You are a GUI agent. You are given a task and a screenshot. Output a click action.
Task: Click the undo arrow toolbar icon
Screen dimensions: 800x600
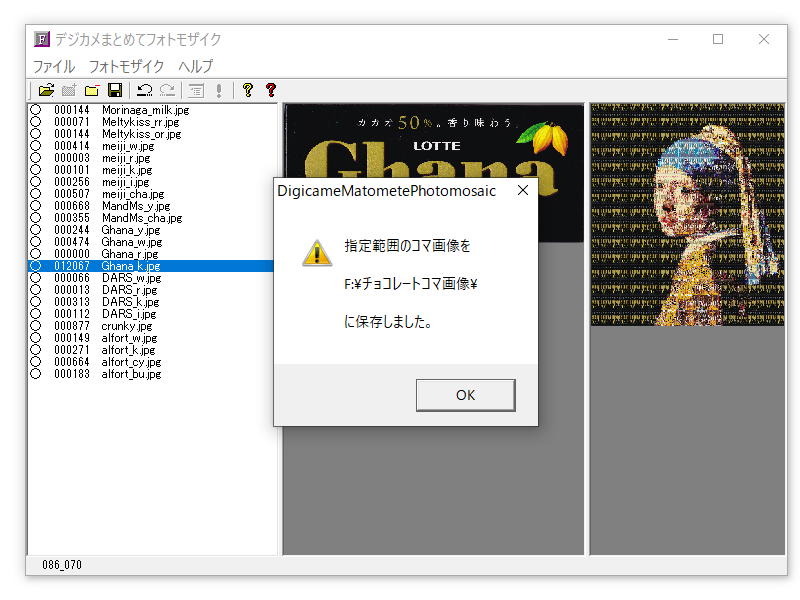[144, 90]
